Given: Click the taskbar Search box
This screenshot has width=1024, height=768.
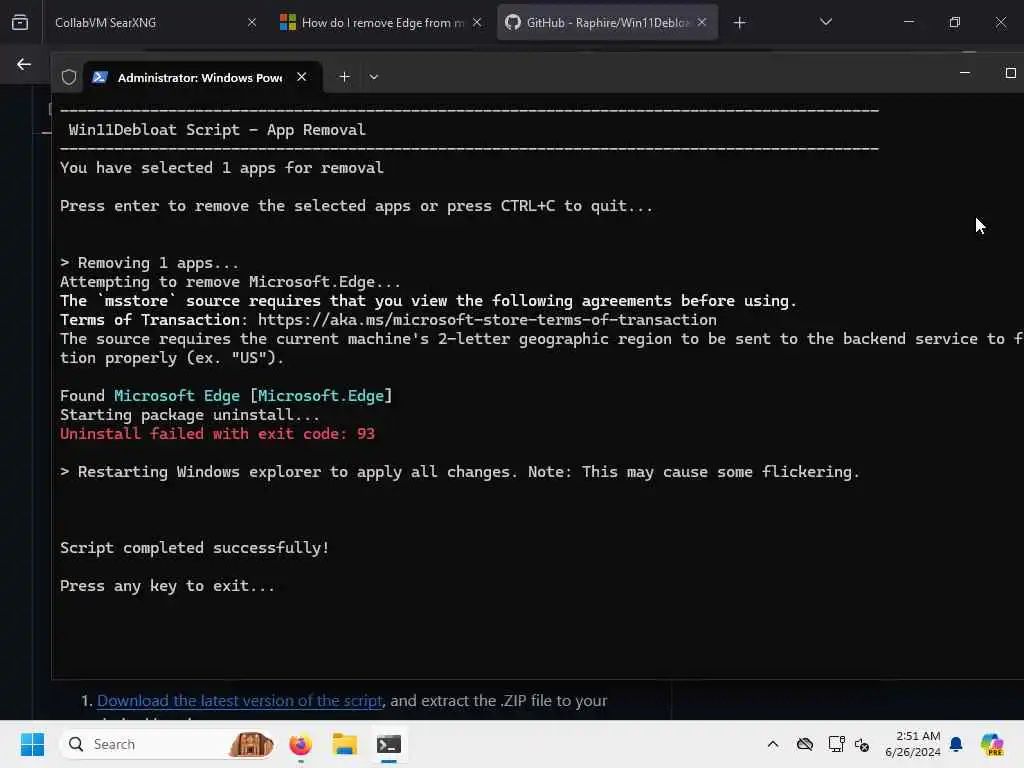Looking at the screenshot, I should point(167,744).
